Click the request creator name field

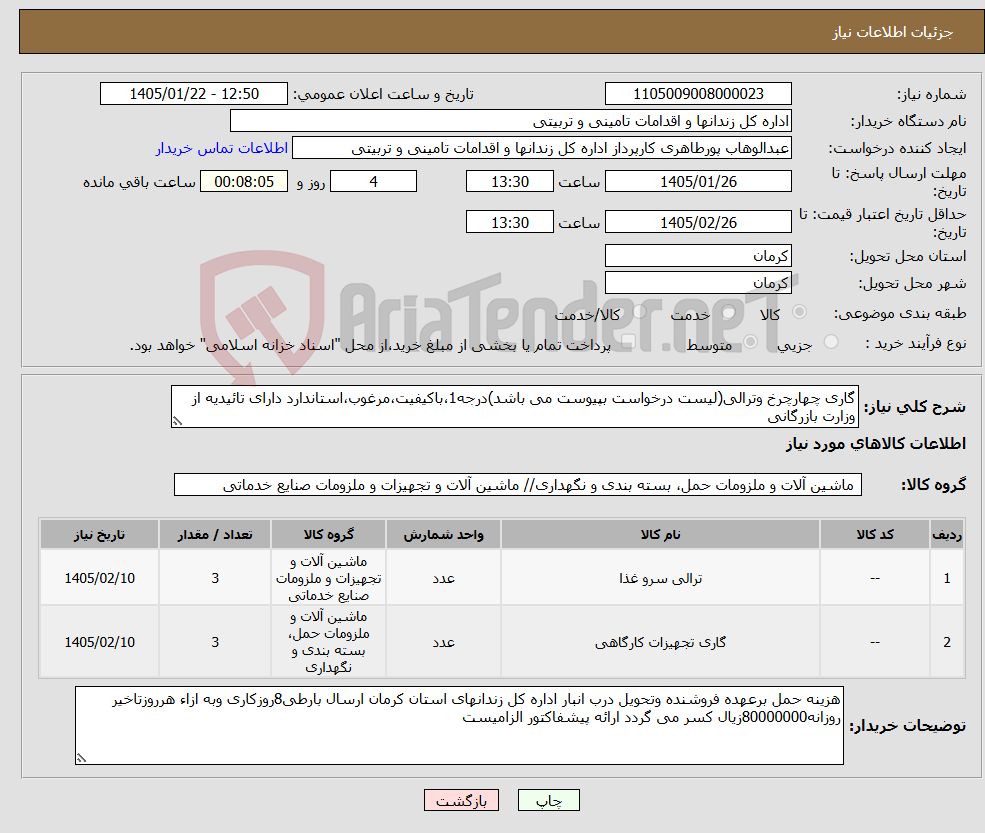pyautogui.click(x=541, y=148)
